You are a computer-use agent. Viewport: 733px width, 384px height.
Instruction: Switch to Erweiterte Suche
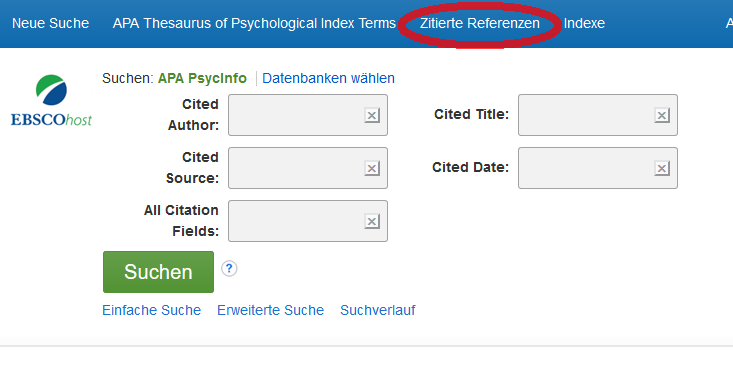pos(270,310)
